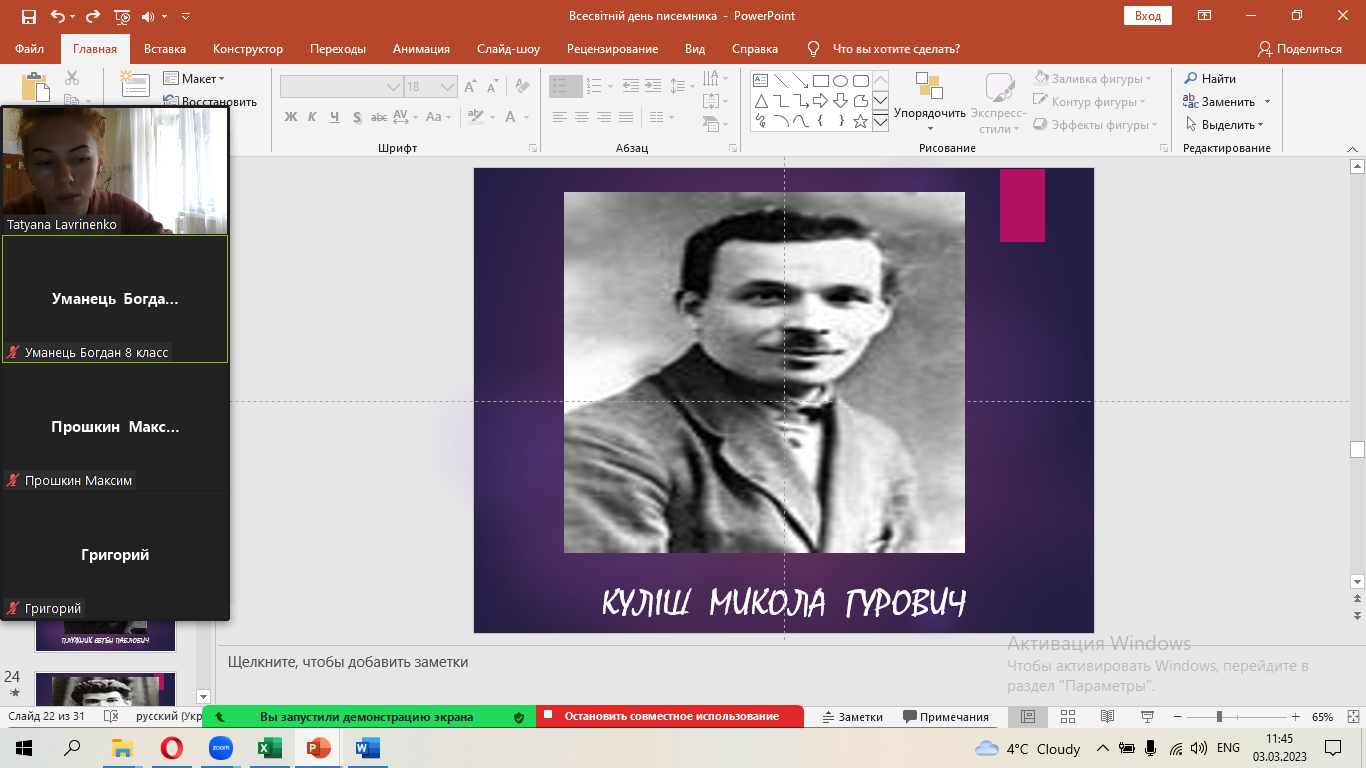
Task: Click the zoom slider in status bar
Action: pyautogui.click(x=1218, y=717)
